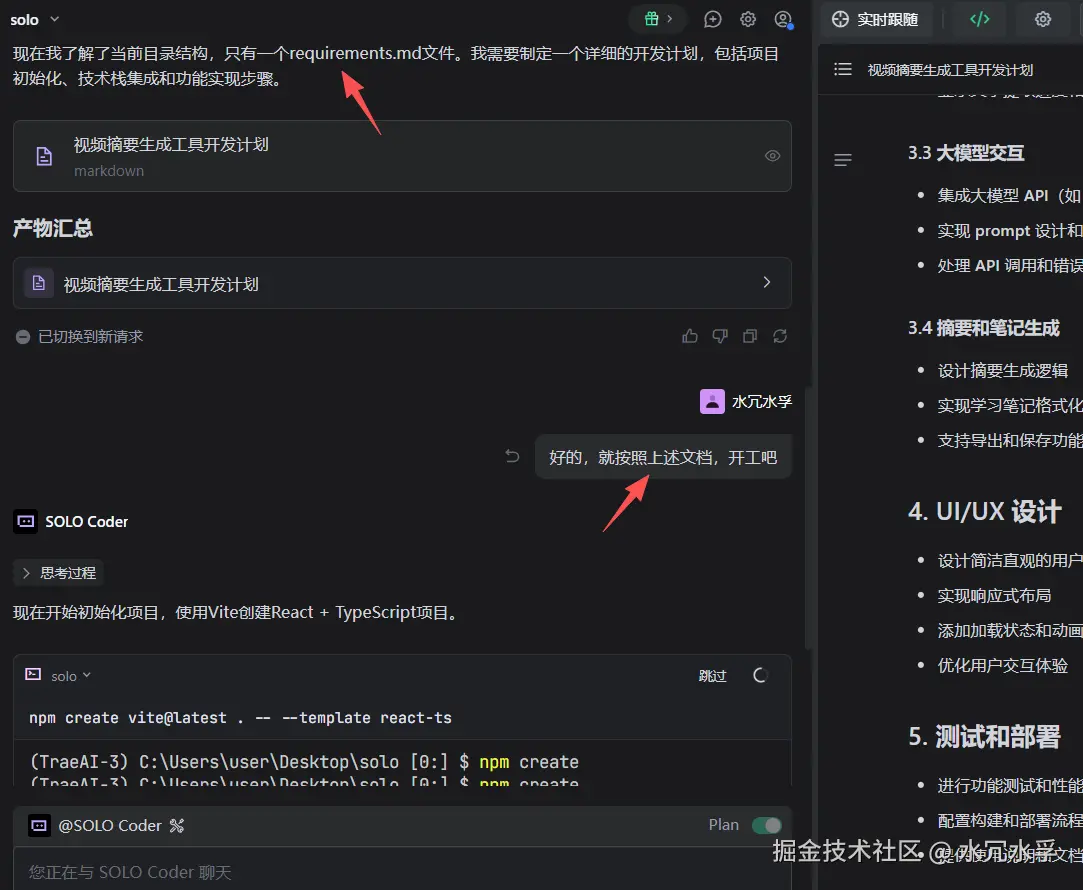The width and height of the screenshot is (1083, 890).
Task: Copy the response text
Action: [749, 336]
